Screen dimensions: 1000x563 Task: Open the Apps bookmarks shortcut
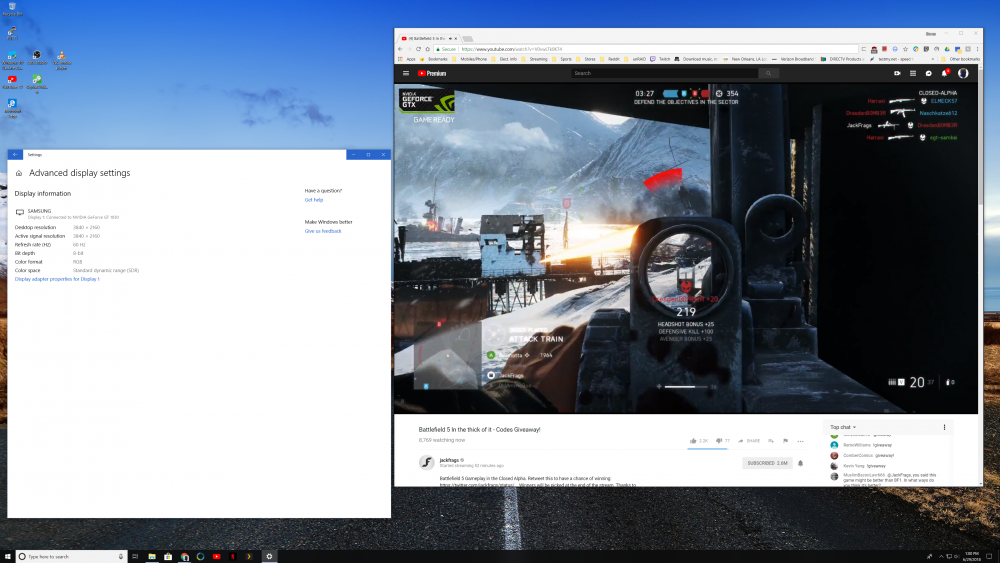tap(407, 59)
